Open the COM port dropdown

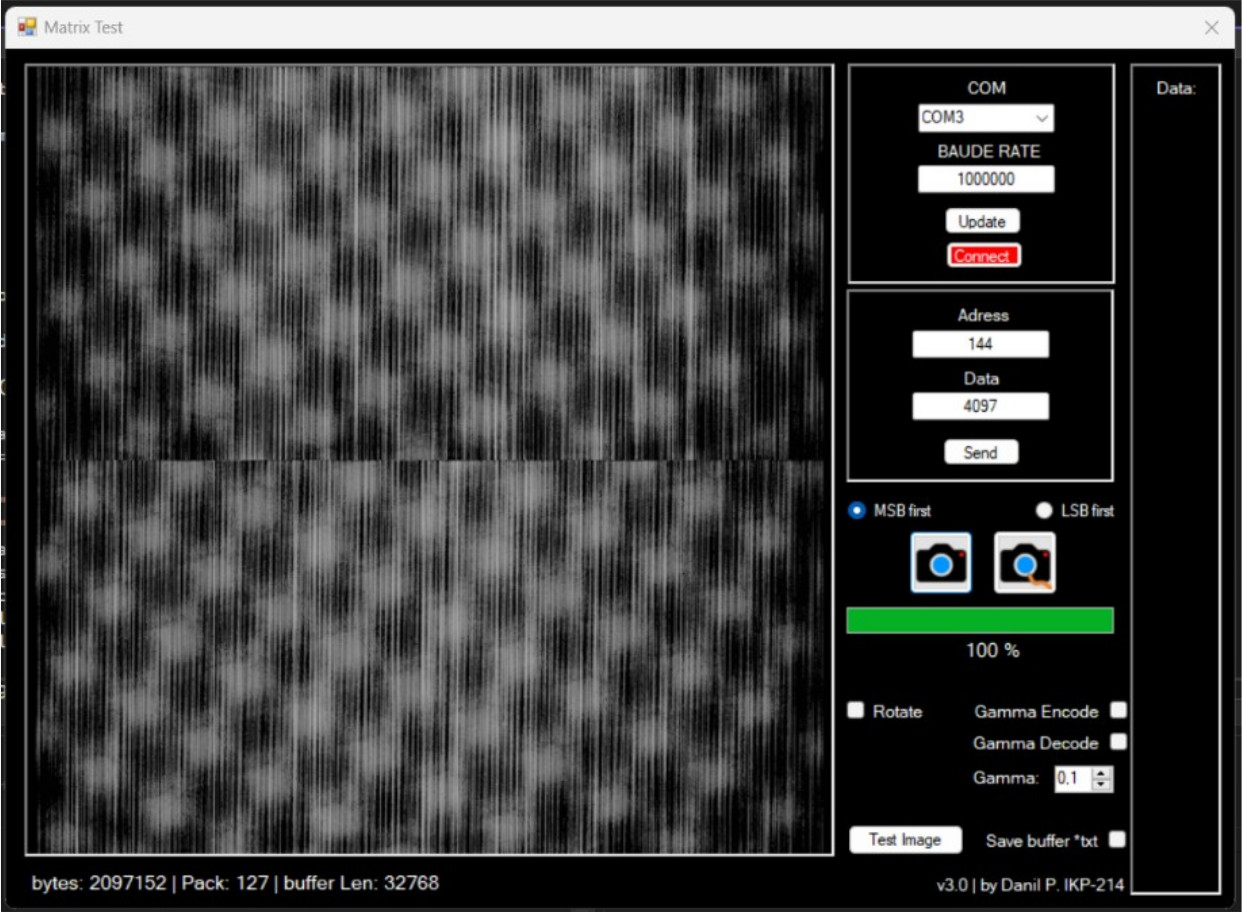pyautogui.click(x=1042, y=118)
